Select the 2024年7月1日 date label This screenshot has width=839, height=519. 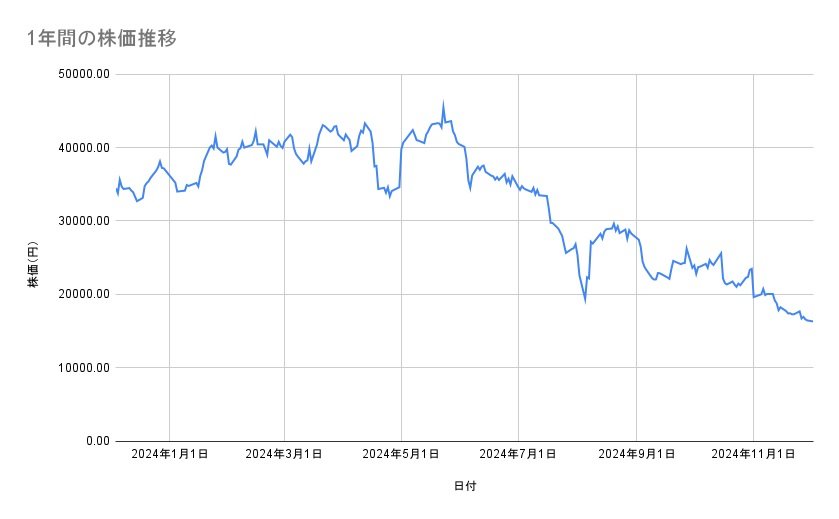(519, 454)
